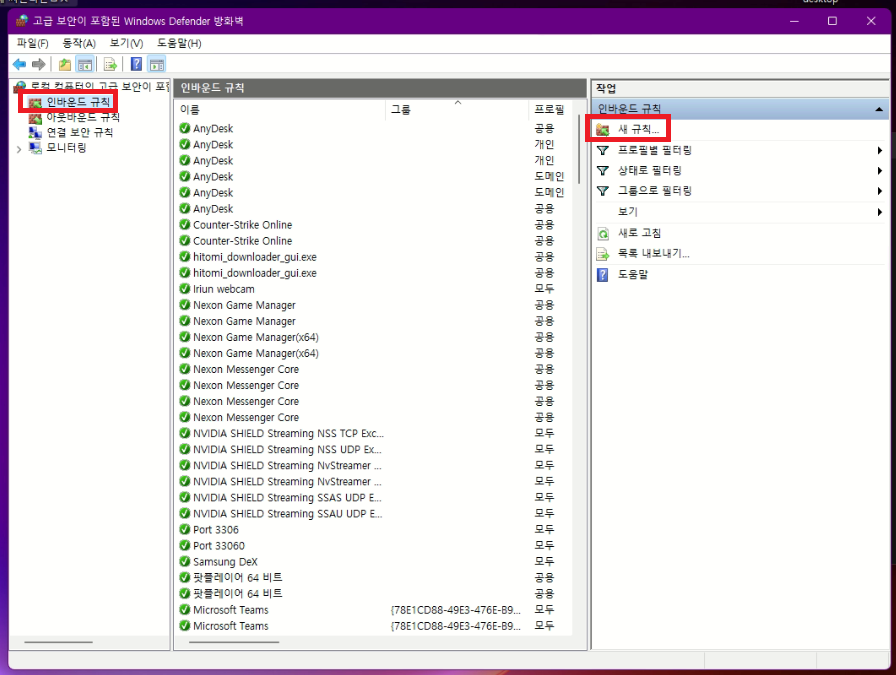This screenshot has width=896, height=675.
Task: Select the Port 33060 rule
Action: point(375,546)
